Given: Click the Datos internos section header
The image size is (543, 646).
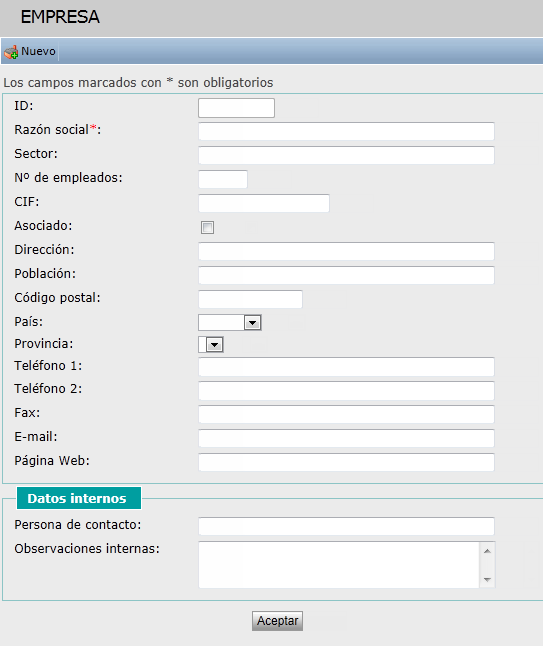Looking at the screenshot, I should point(79,499).
